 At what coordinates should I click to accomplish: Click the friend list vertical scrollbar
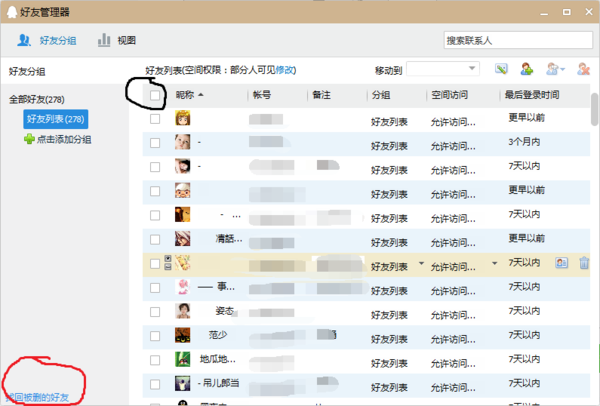(x=594, y=109)
